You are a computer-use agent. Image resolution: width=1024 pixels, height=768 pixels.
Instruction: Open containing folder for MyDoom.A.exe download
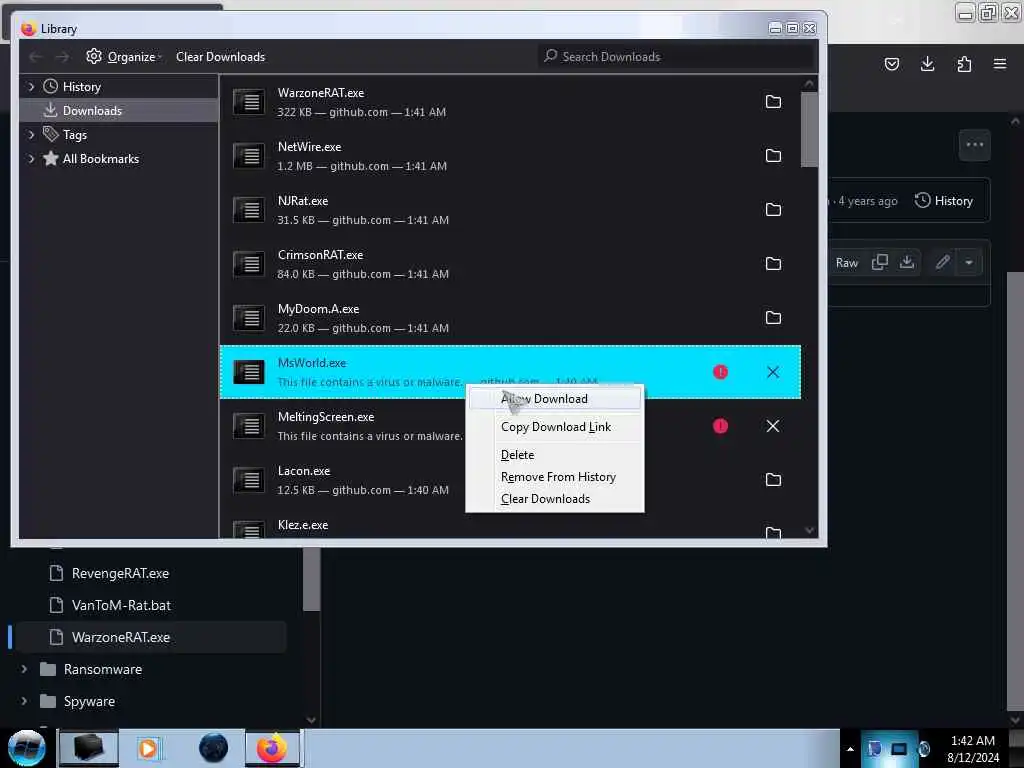click(x=773, y=318)
